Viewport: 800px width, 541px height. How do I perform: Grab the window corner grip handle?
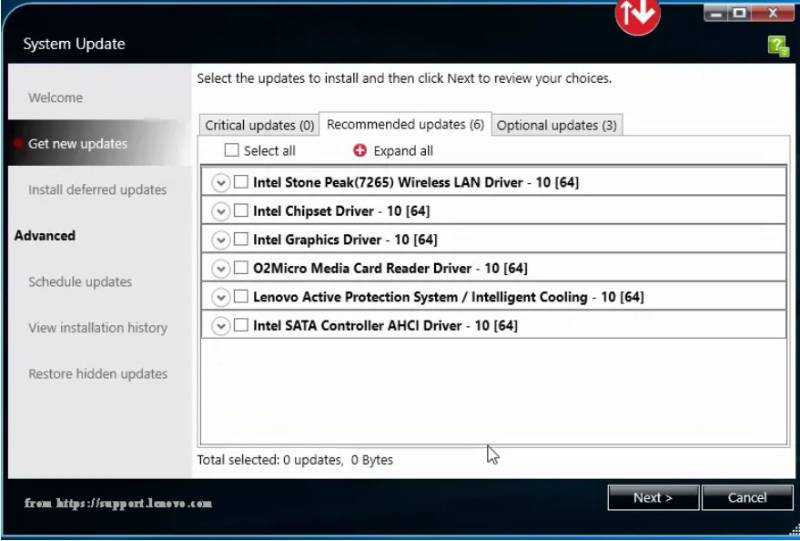pyautogui.click(x=795, y=530)
